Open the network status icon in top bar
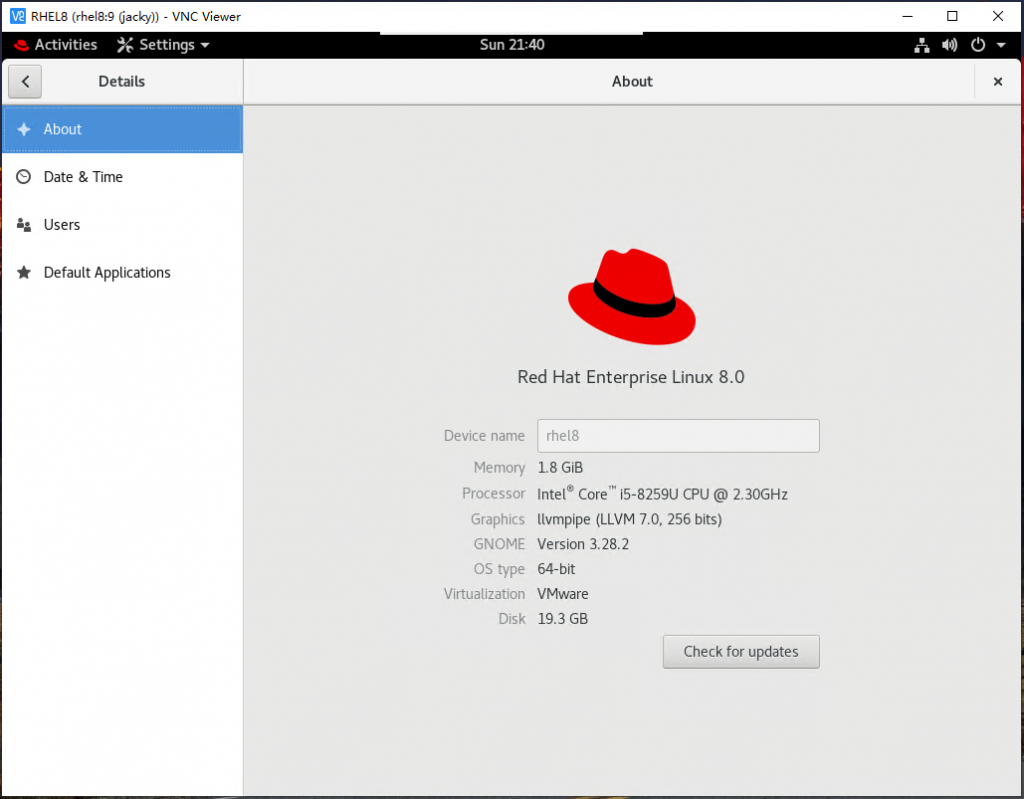Screen dimensions: 1024x799 921,45
